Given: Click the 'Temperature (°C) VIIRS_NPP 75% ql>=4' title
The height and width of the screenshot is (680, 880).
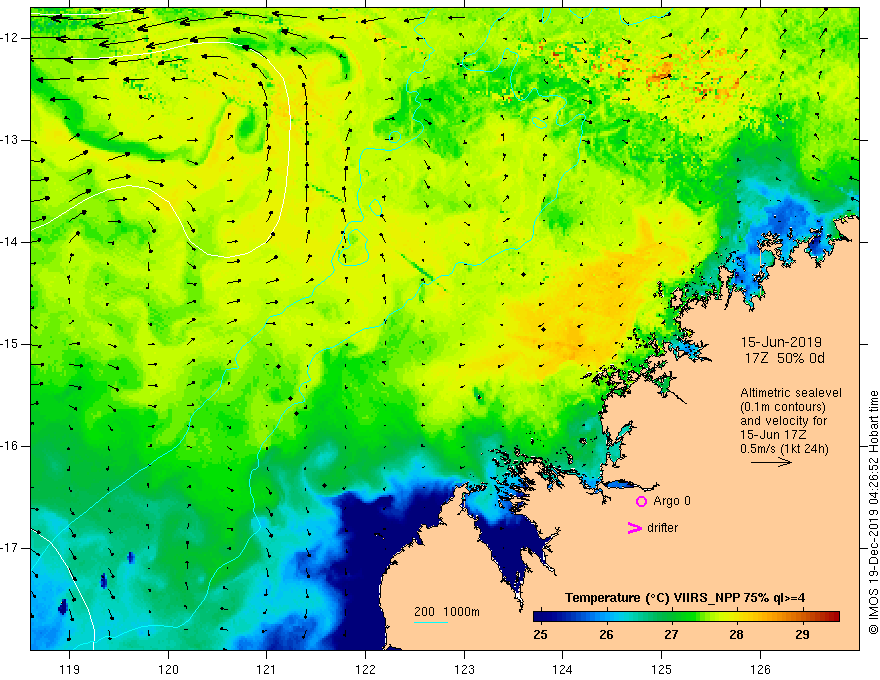Looking at the screenshot, I should click(x=685, y=598).
